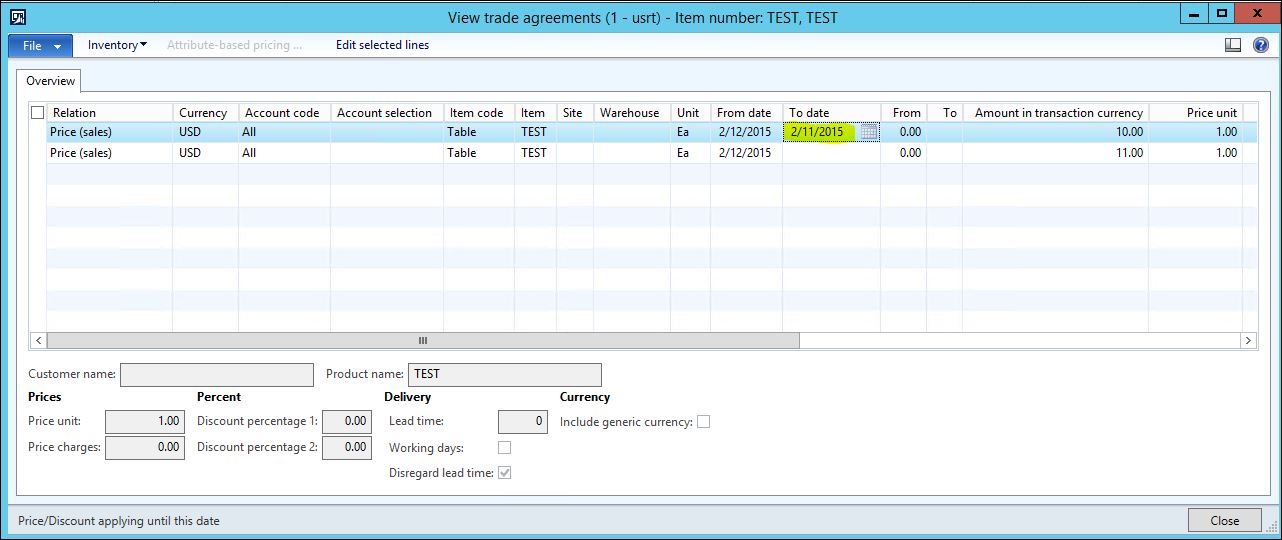Click the horizontal scrollbar thumb

[x=422, y=341]
